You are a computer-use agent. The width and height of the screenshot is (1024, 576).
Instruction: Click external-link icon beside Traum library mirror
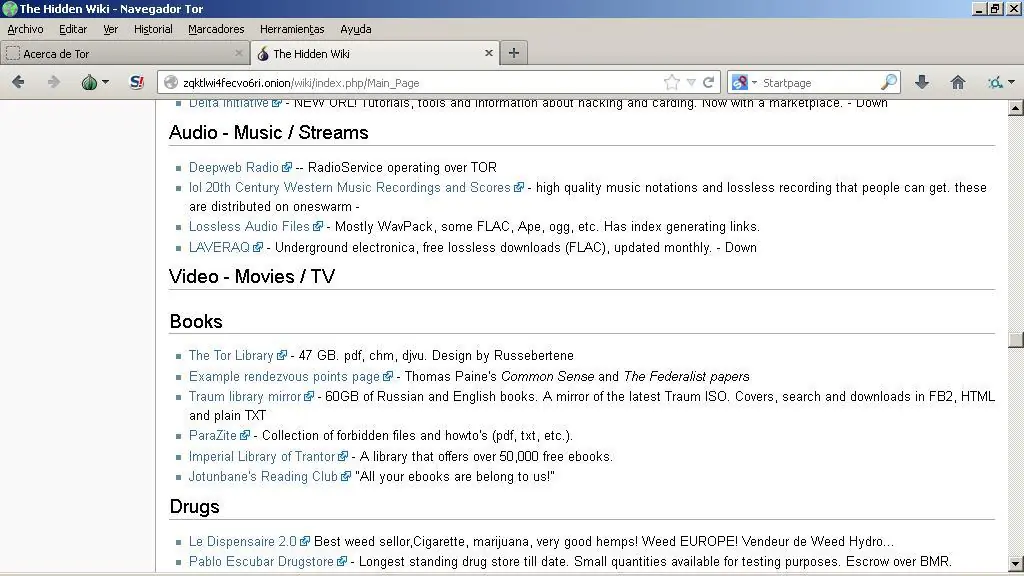point(309,397)
